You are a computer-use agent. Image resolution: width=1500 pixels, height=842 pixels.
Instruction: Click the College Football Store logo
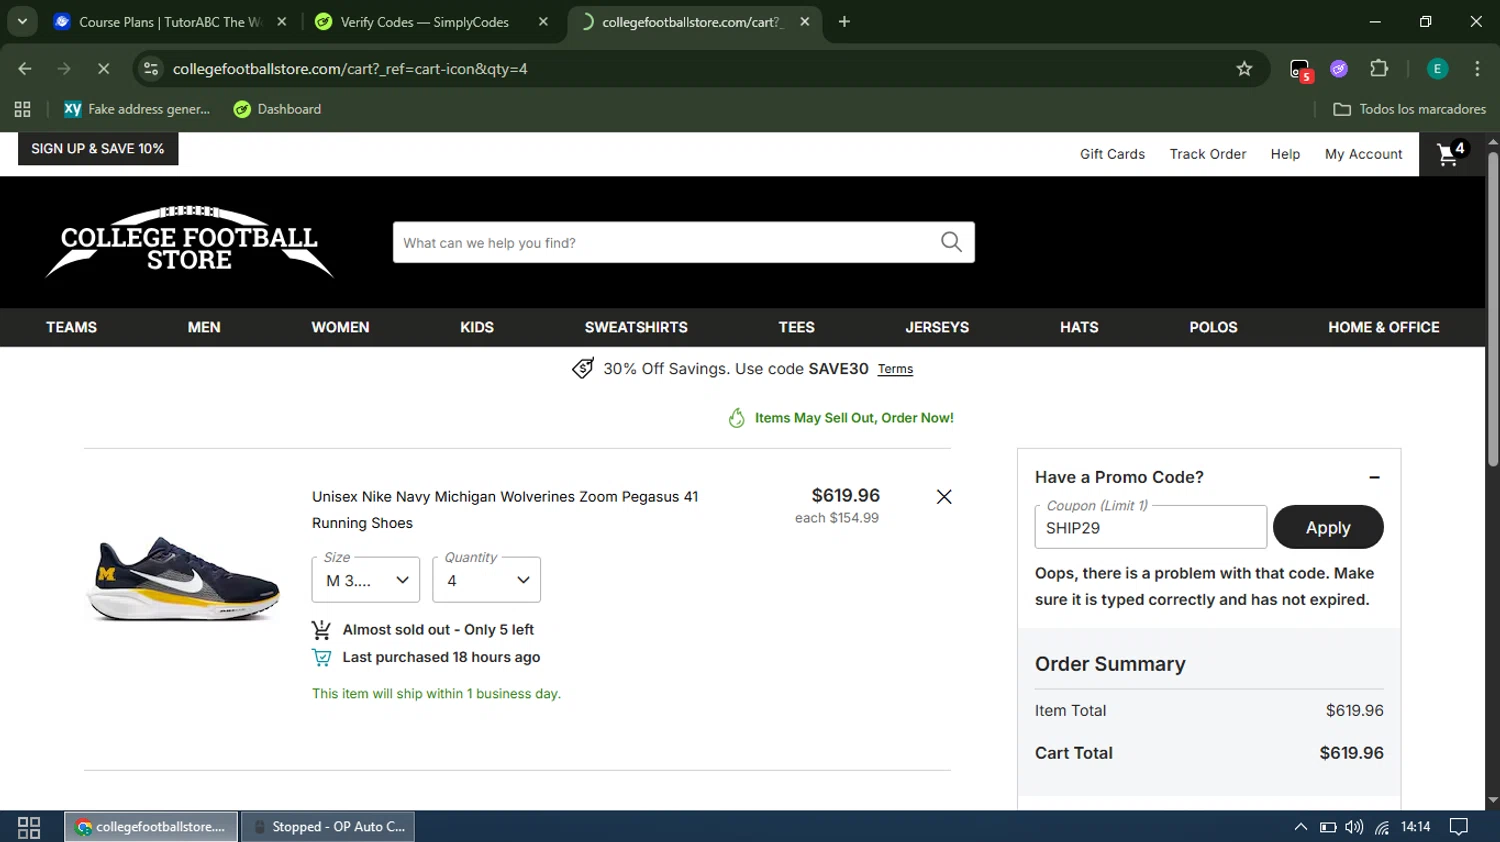pyautogui.click(x=189, y=242)
